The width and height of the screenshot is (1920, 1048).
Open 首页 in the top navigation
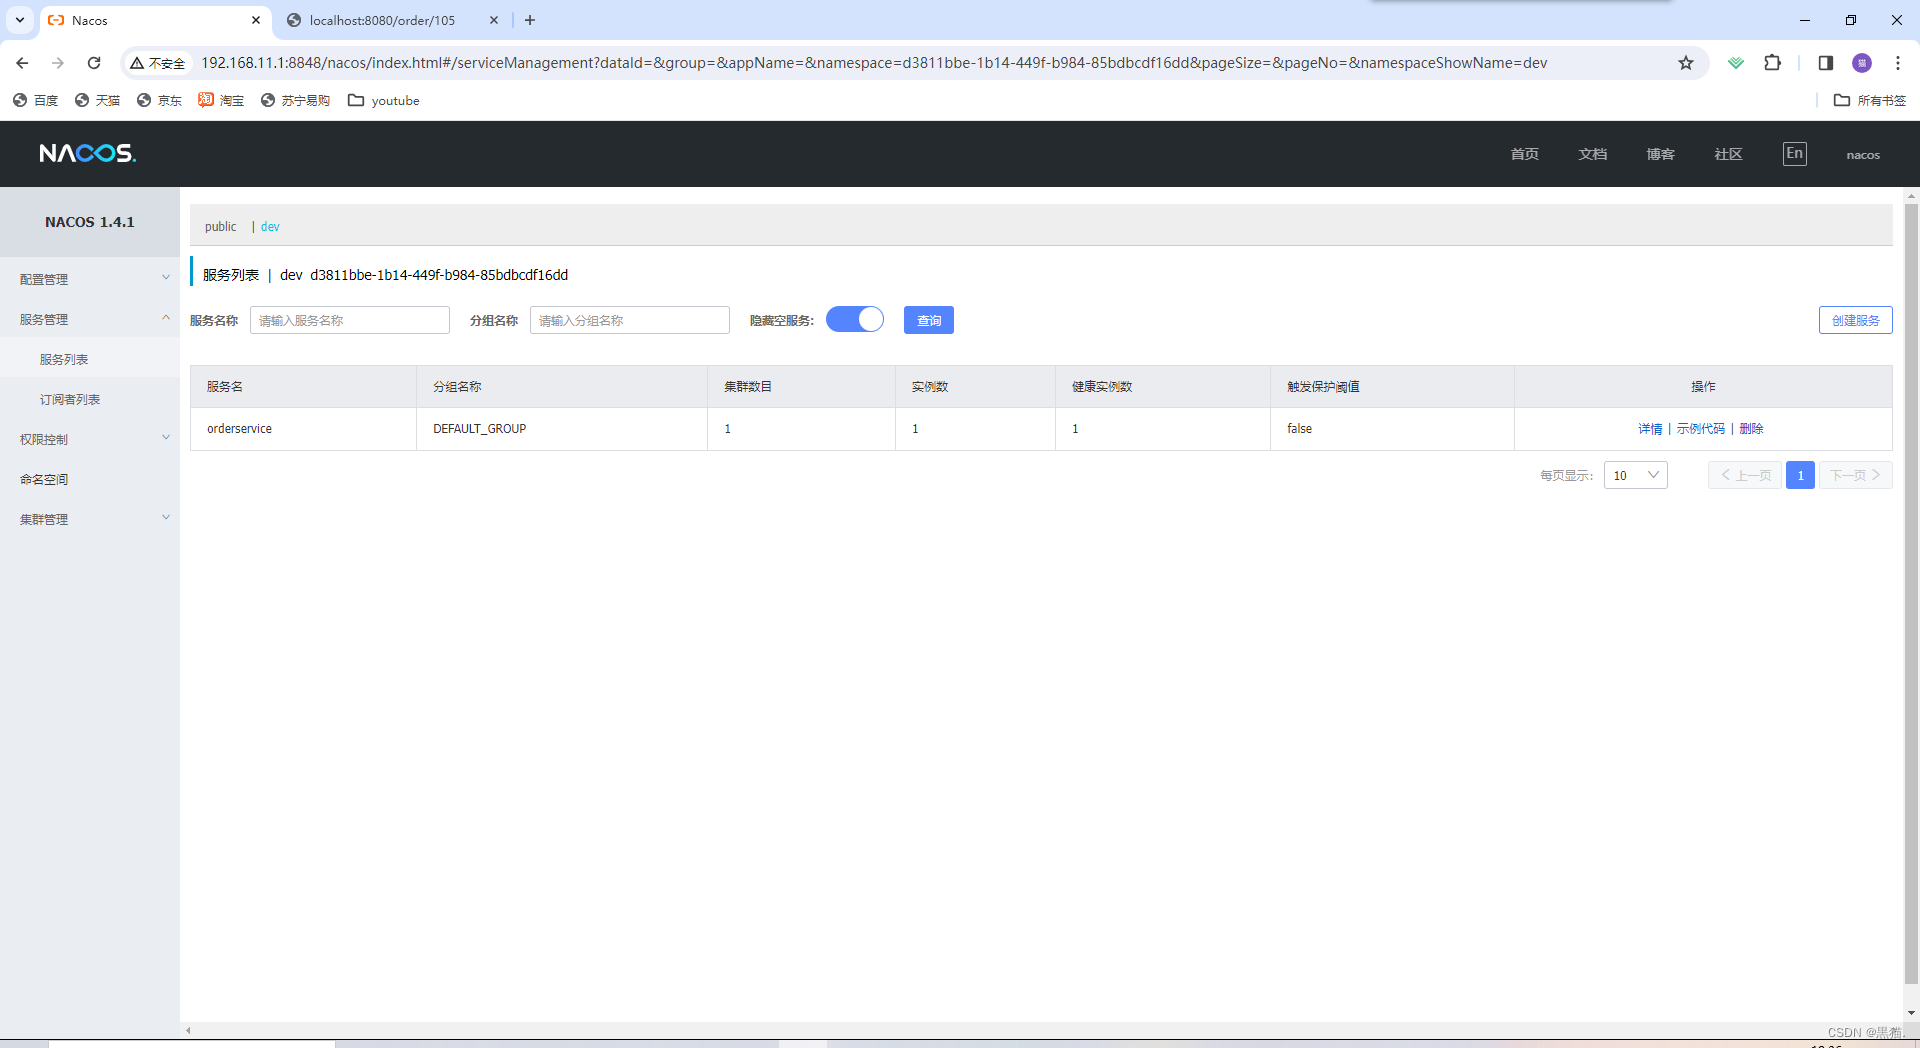click(1524, 154)
